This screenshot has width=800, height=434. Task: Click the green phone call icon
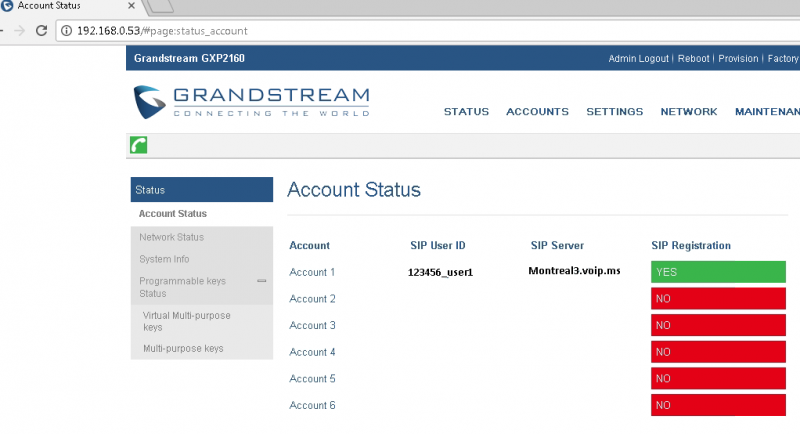tap(138, 145)
